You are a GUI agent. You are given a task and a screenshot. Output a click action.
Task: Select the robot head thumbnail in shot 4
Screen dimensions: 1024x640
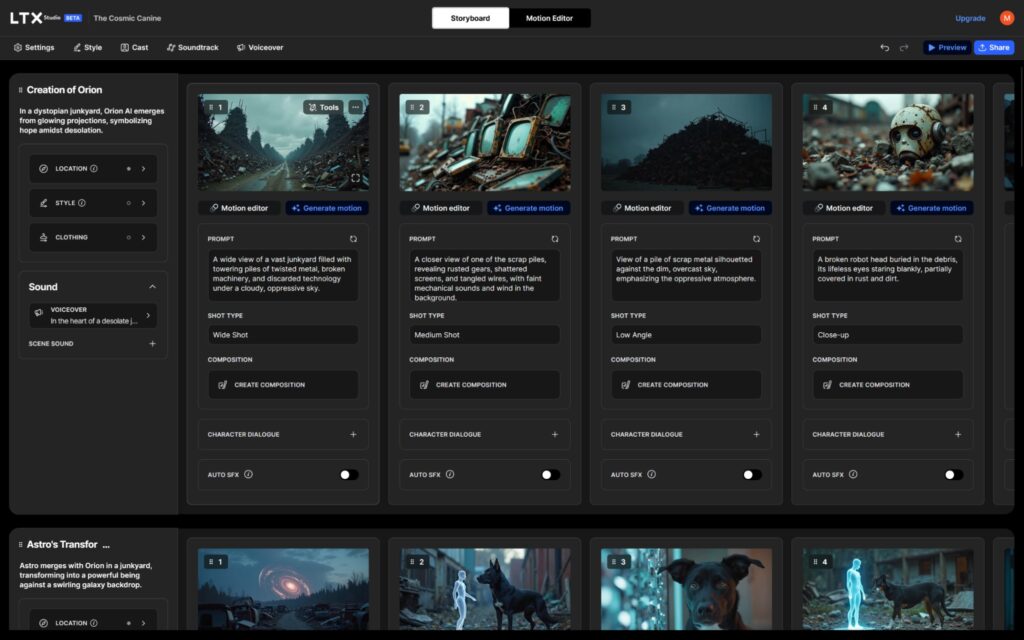coord(888,142)
